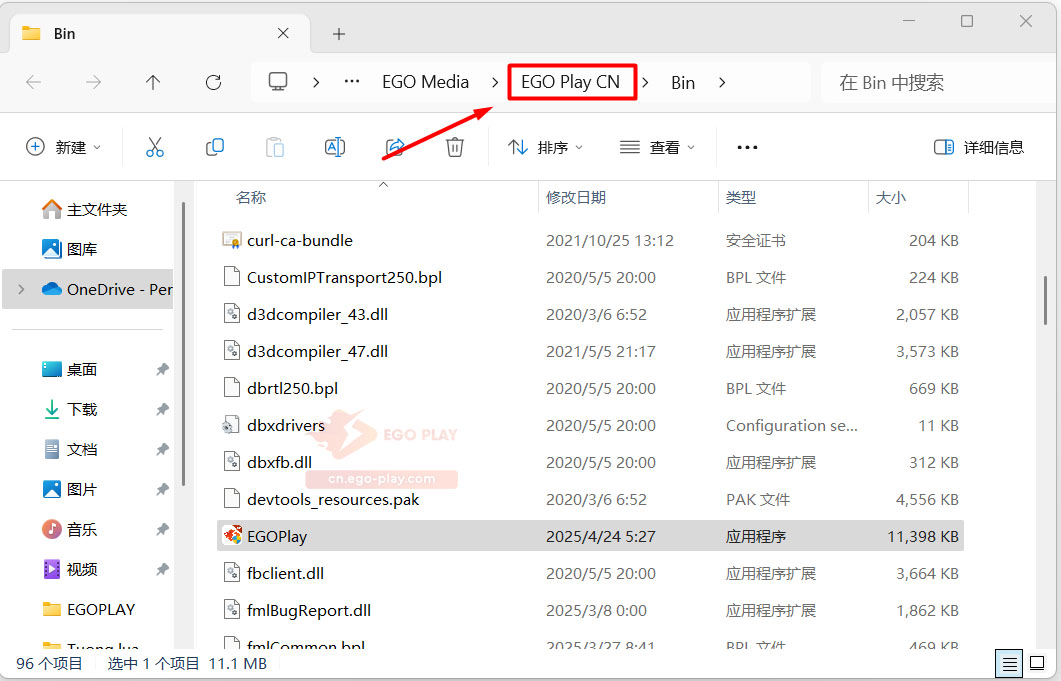Open the New dropdown menu
Image resolution: width=1061 pixels, height=681 pixels.
(63, 147)
